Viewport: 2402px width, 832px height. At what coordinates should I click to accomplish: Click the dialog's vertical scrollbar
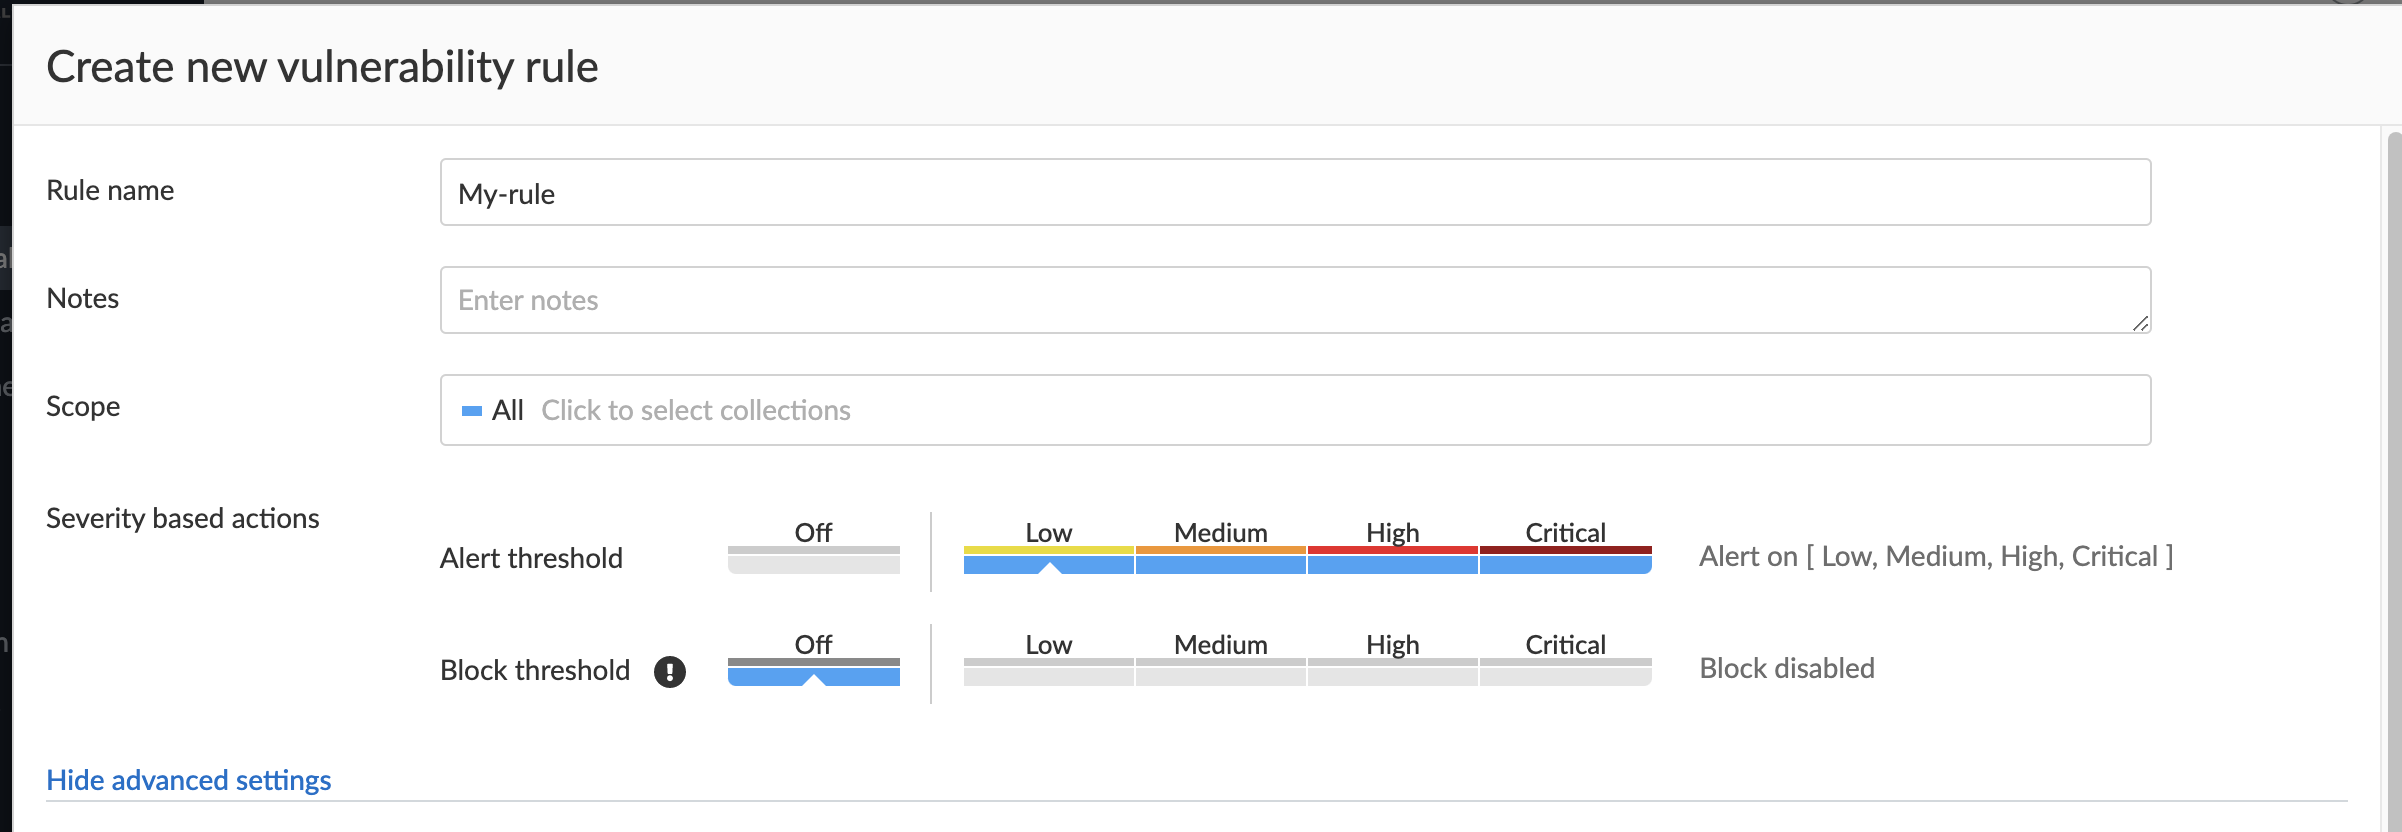(x=2393, y=480)
